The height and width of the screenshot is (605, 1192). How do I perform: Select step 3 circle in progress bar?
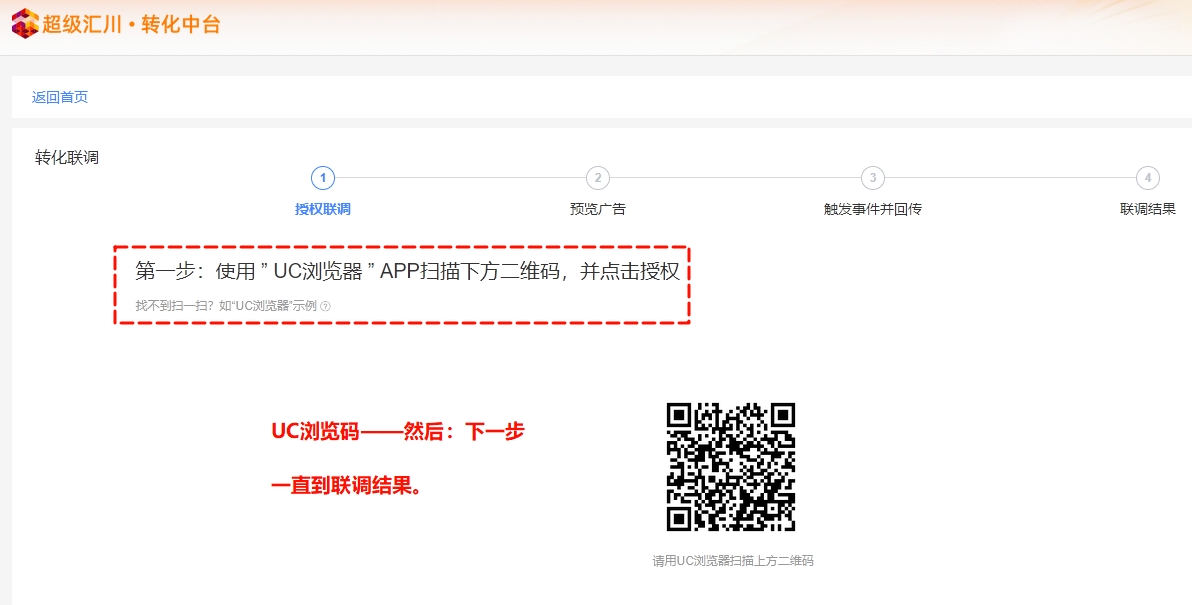tap(873, 178)
